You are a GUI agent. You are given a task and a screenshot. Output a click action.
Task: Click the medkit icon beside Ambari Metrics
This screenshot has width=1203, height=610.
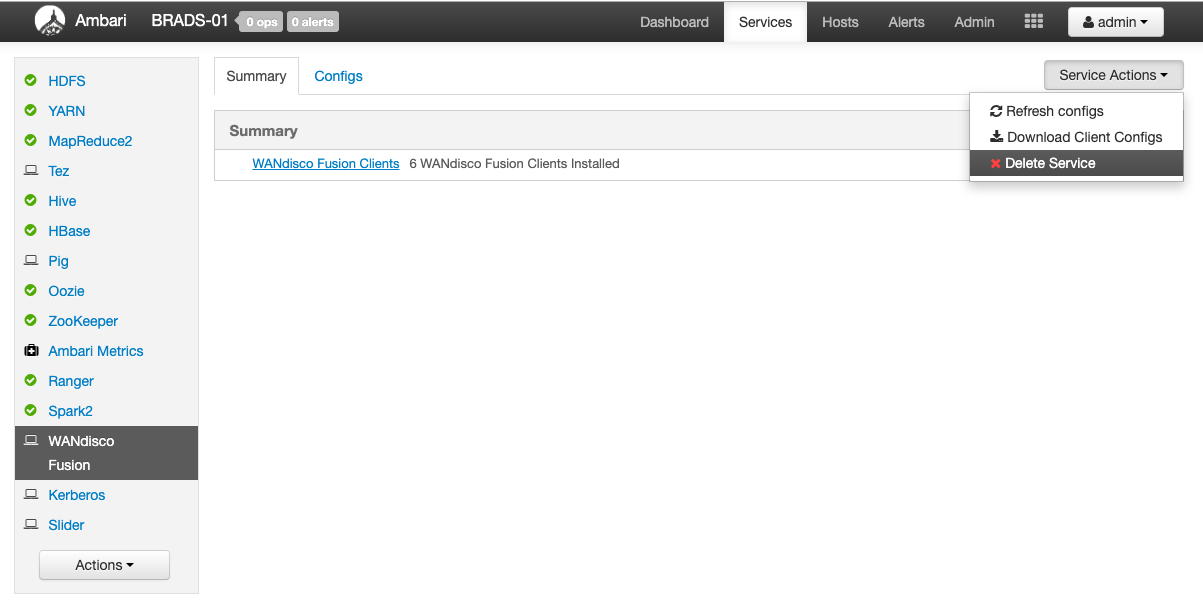point(31,351)
